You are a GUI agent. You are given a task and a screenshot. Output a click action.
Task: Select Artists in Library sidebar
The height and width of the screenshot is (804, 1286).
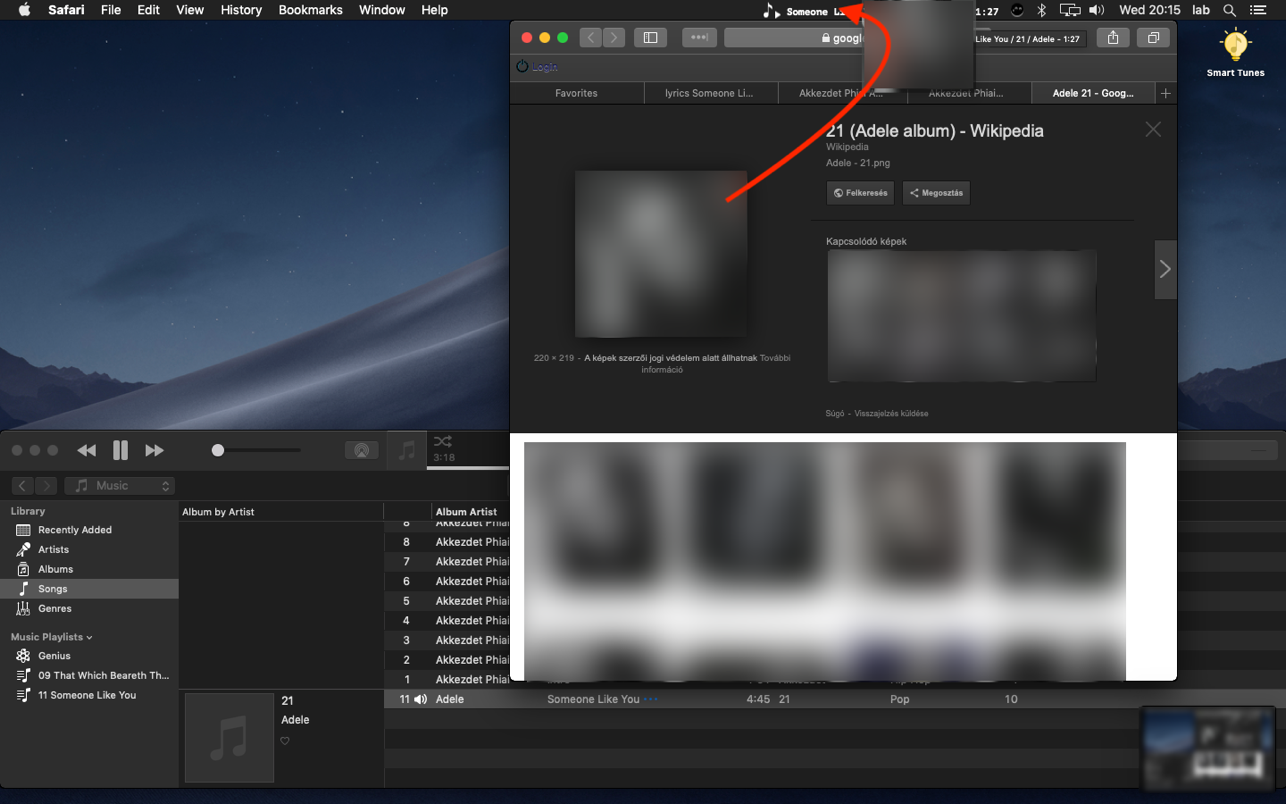(89, 549)
